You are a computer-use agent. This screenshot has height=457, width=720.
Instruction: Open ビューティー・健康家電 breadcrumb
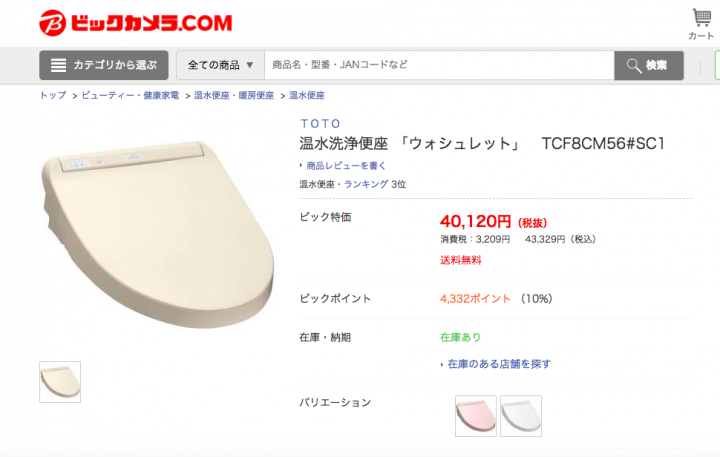point(130,95)
